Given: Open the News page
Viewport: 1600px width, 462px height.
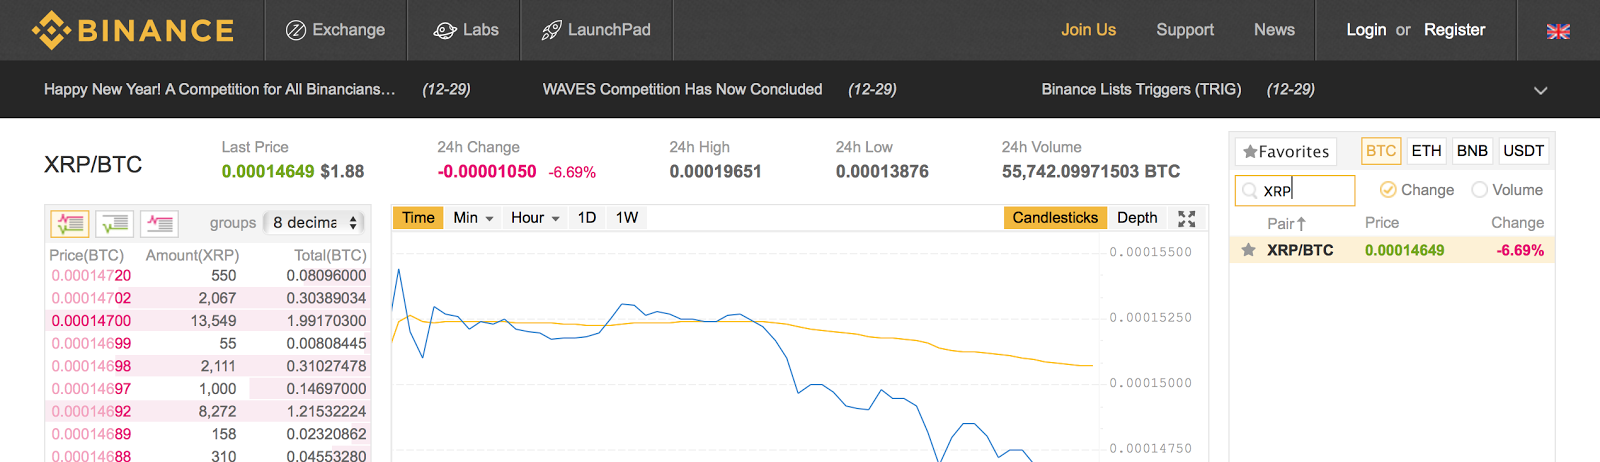Looking at the screenshot, I should click(1274, 30).
